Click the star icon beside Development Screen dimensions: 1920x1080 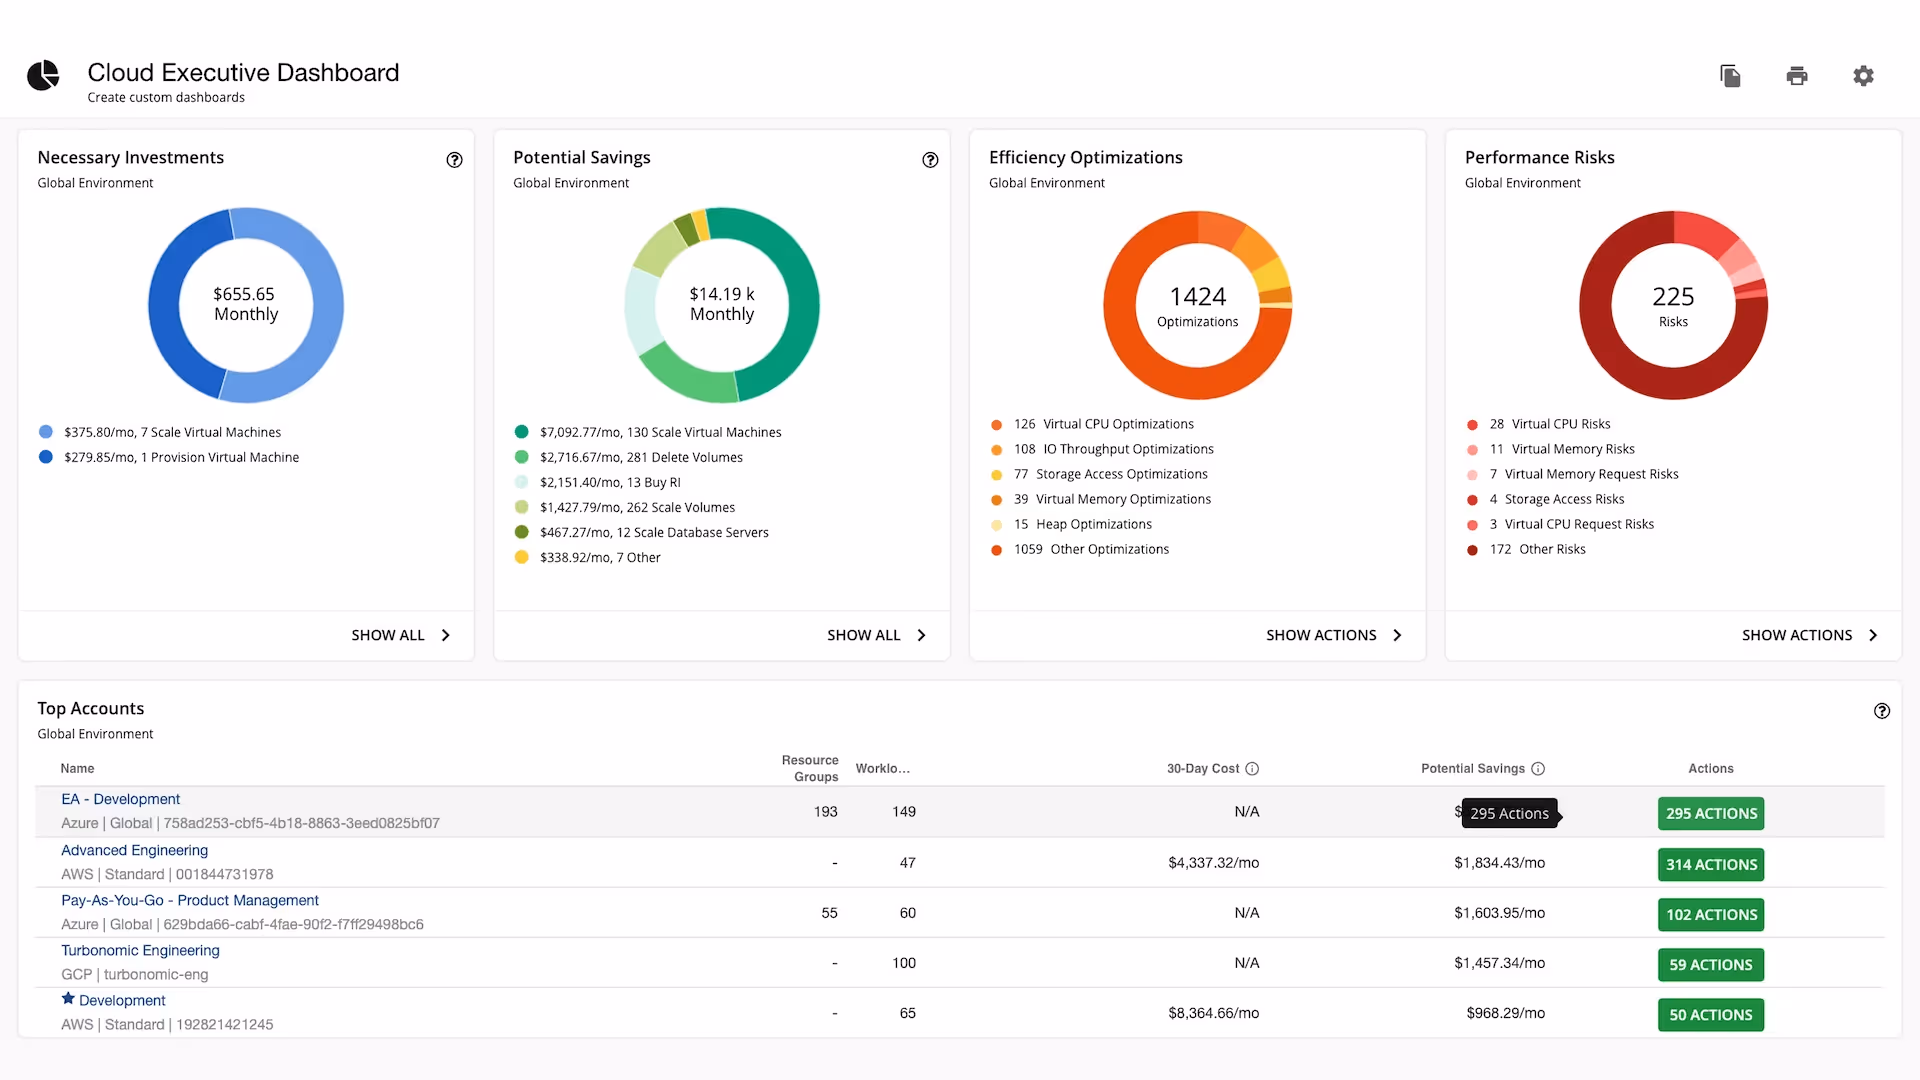(68, 999)
